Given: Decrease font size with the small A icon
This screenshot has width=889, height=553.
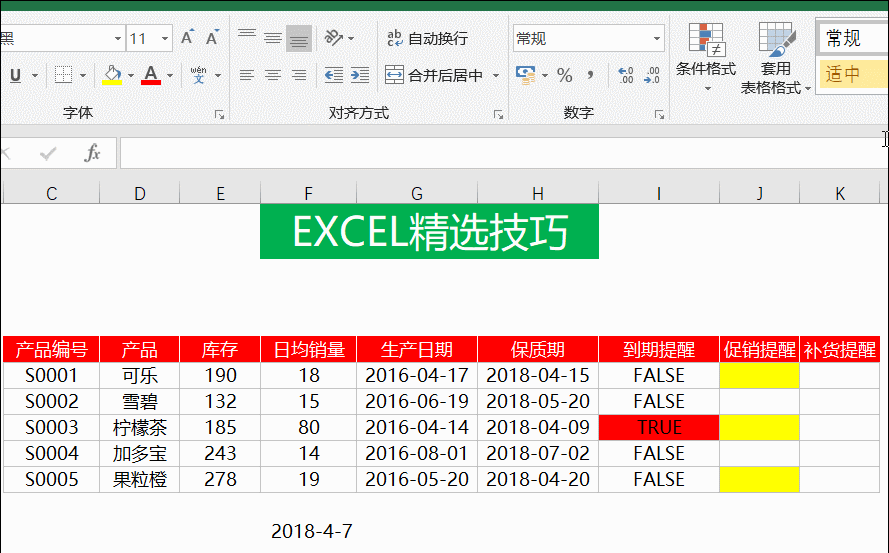Looking at the screenshot, I should pyautogui.click(x=212, y=38).
